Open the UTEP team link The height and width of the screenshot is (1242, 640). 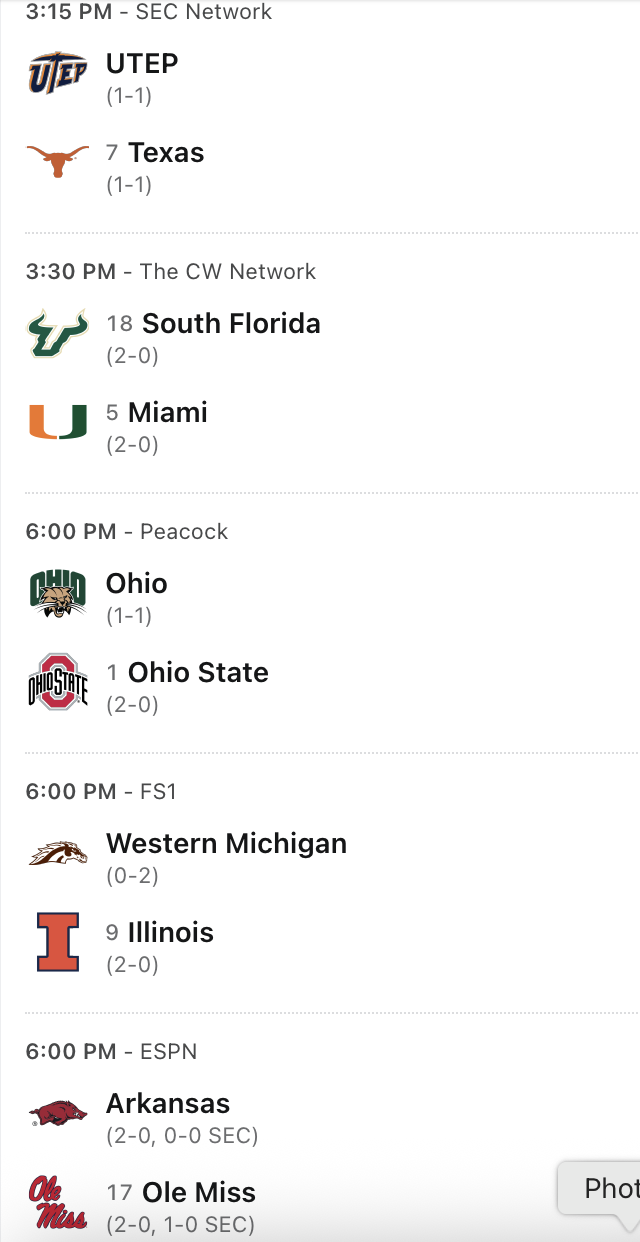(142, 64)
